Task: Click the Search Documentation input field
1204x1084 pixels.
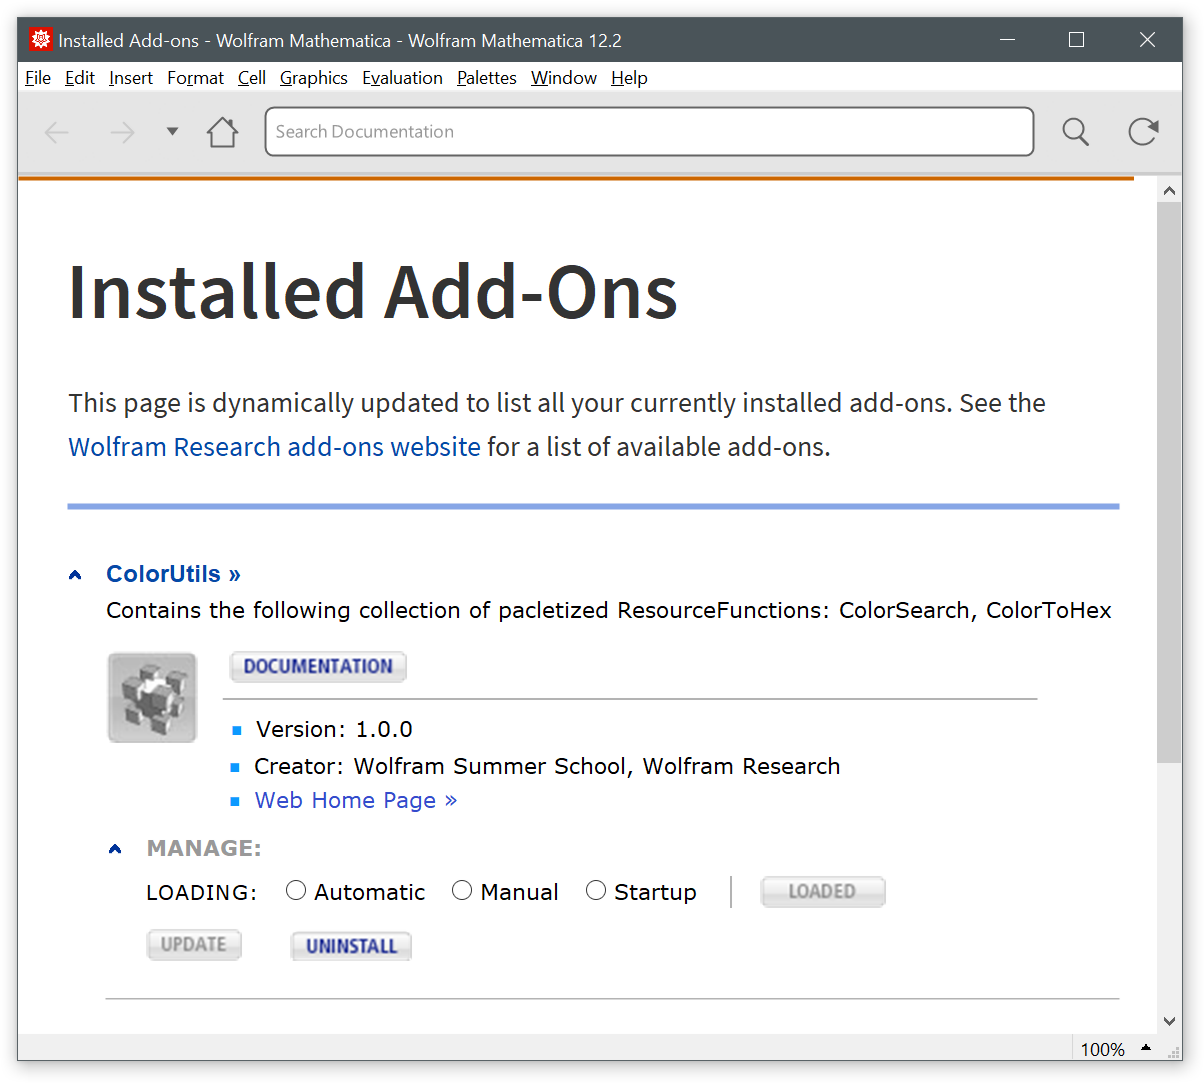Action: tap(648, 132)
